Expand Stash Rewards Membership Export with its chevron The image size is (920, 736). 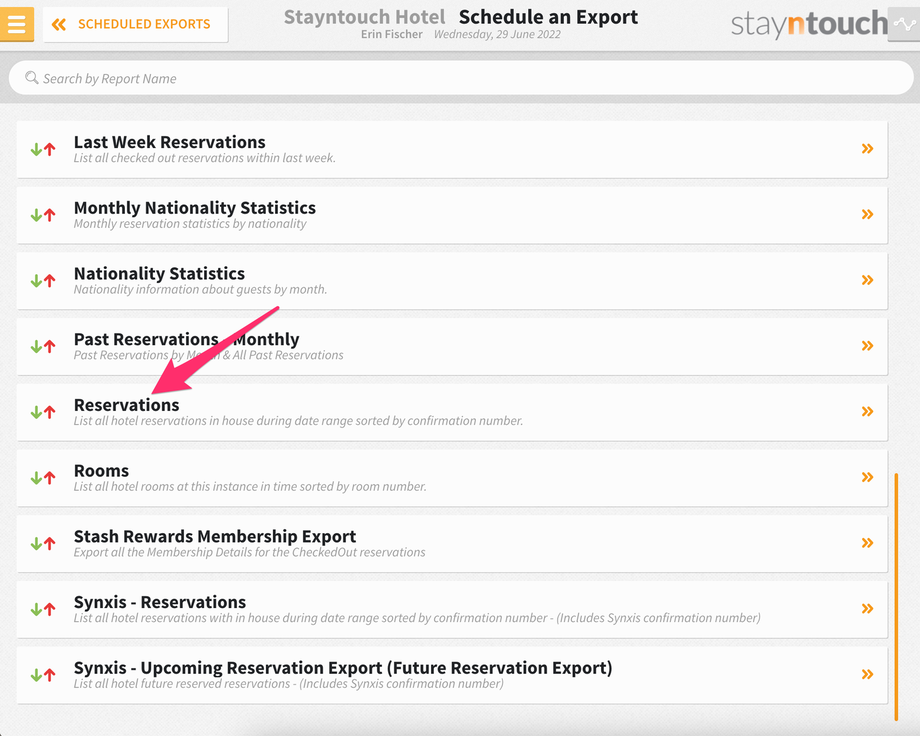(867, 543)
